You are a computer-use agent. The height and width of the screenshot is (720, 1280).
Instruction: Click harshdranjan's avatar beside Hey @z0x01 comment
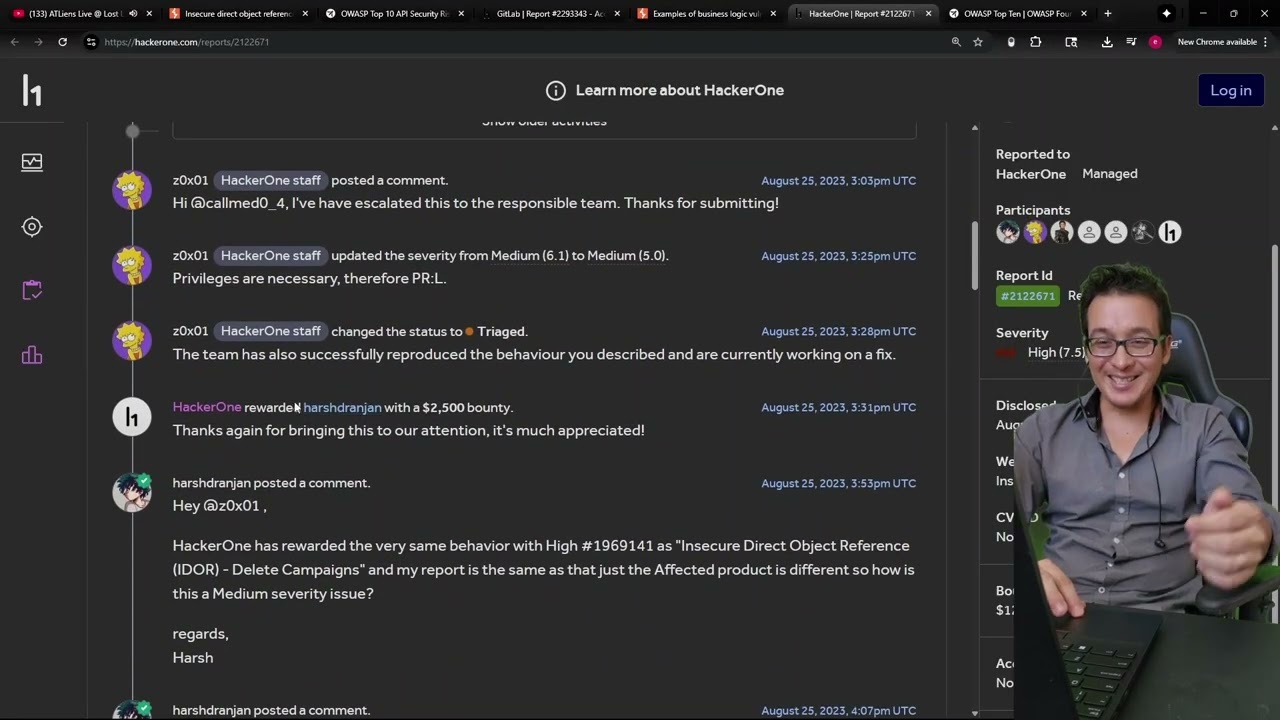pos(132,493)
